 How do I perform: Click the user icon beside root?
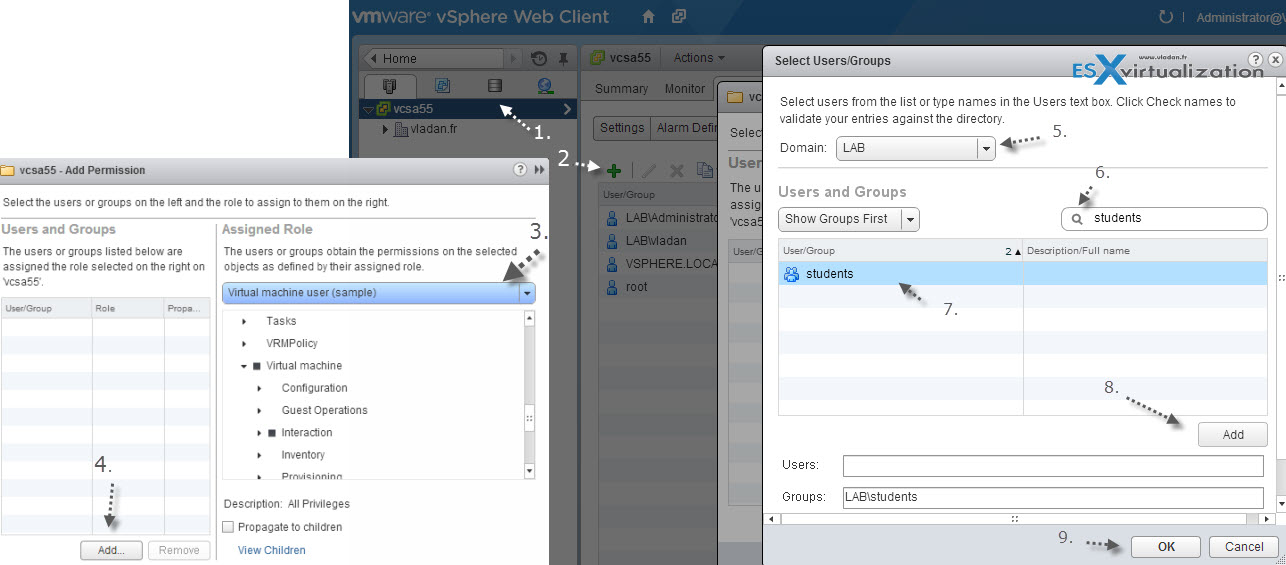[x=613, y=287]
